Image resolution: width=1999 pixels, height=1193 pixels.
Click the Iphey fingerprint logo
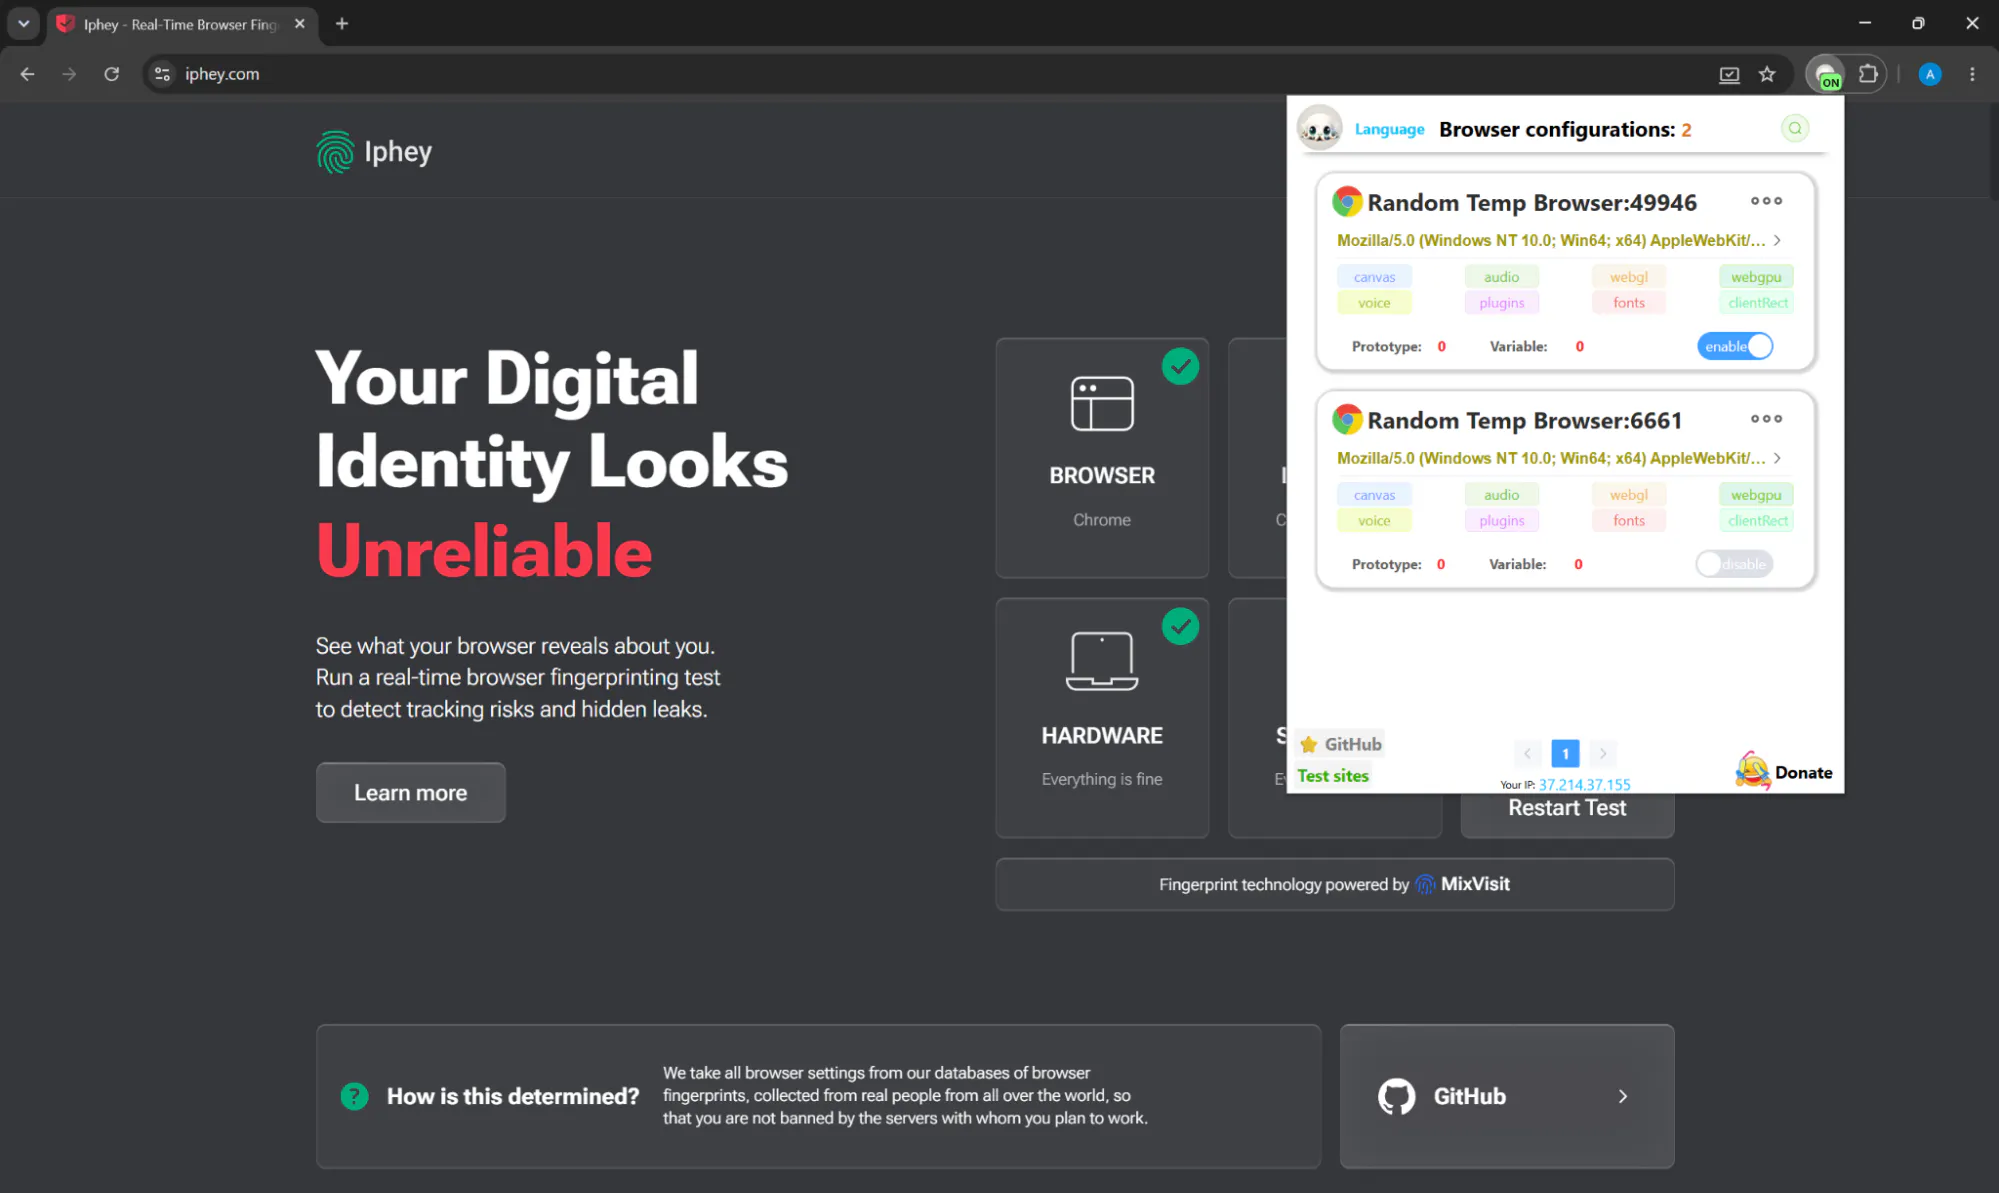pyautogui.click(x=335, y=152)
